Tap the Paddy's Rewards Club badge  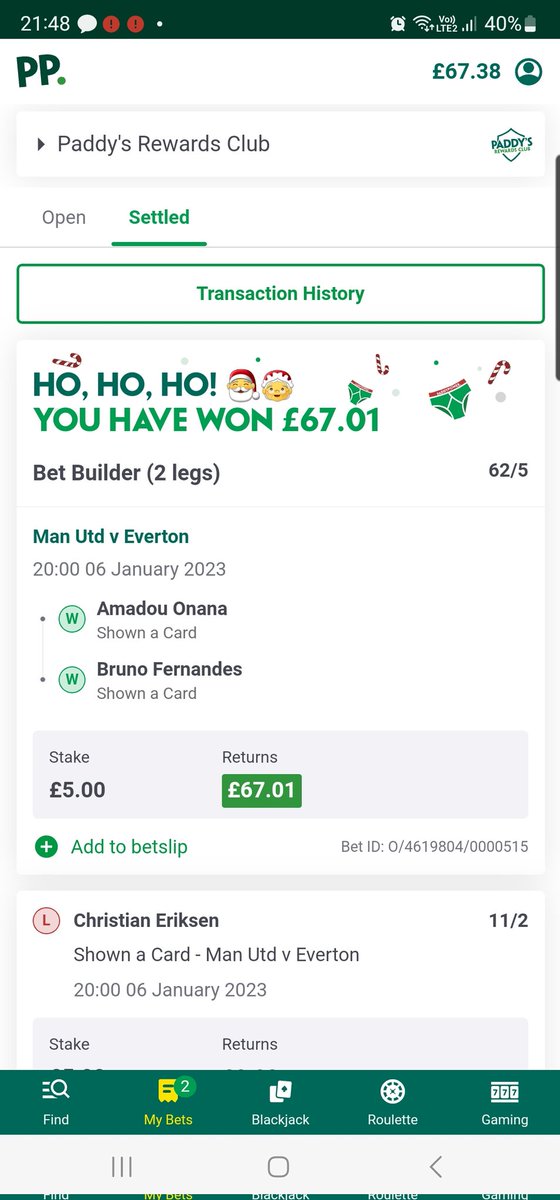click(511, 144)
